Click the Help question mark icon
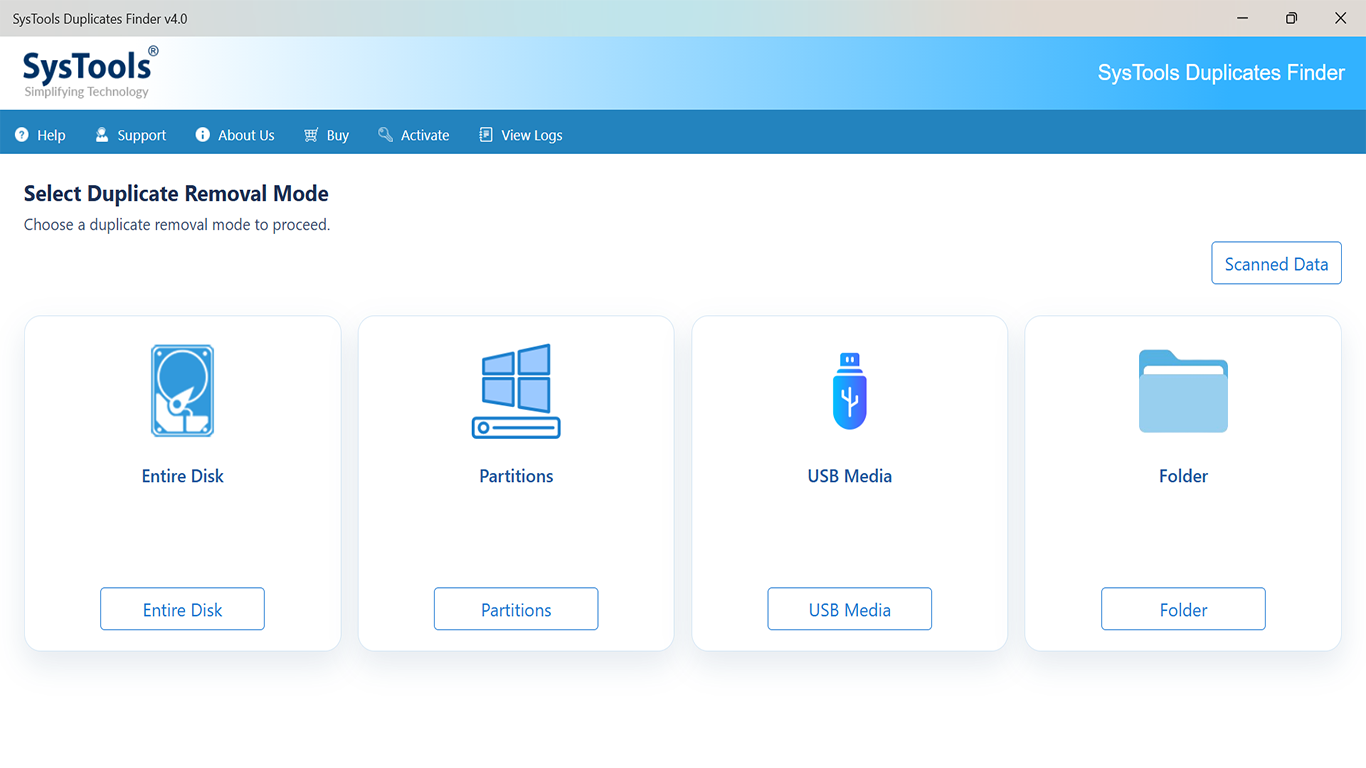 [22, 135]
